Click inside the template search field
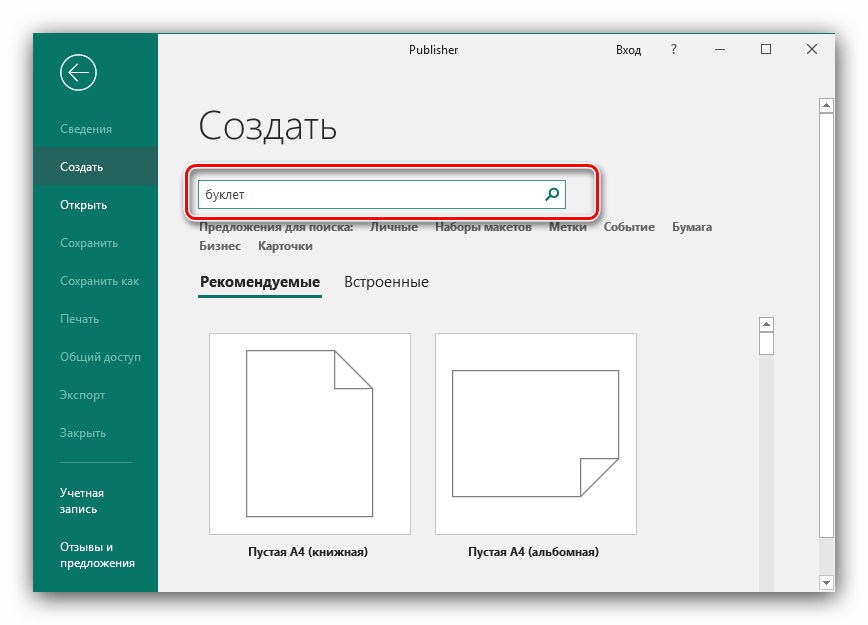Image resolution: width=868 pixels, height=625 pixels. (x=370, y=195)
